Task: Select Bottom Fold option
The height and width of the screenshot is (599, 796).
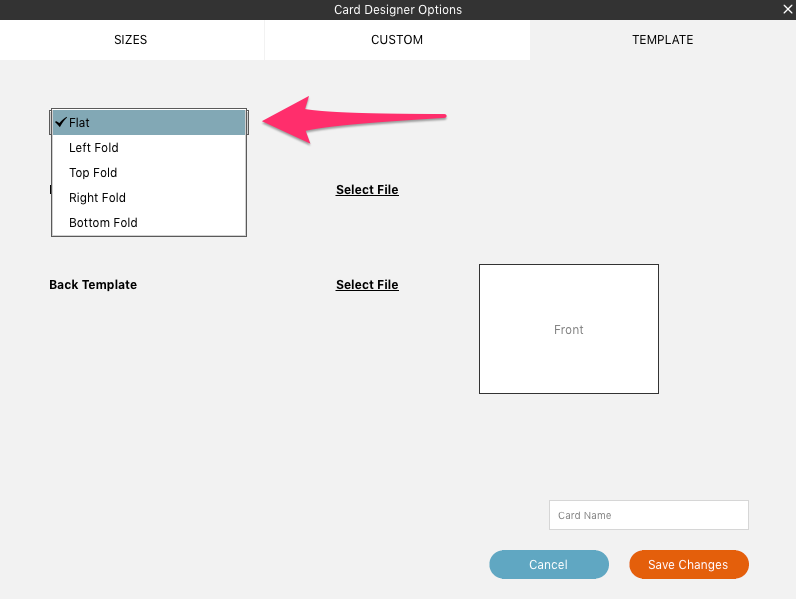Action: (x=149, y=222)
